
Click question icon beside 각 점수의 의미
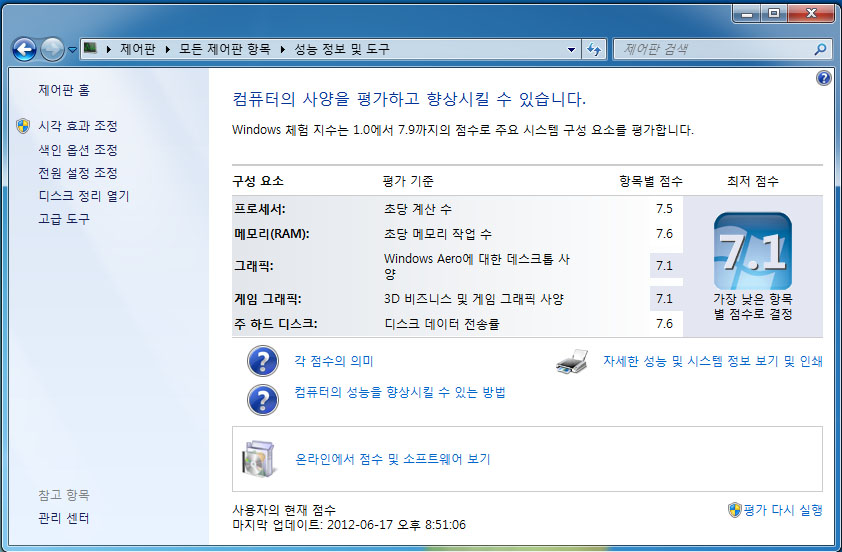[263, 361]
